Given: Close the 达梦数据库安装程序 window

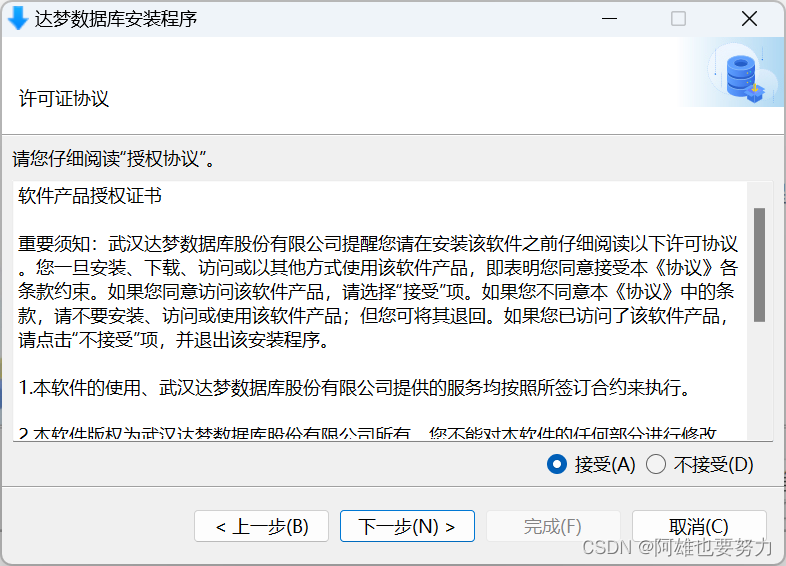Looking at the screenshot, I should tap(749, 19).
